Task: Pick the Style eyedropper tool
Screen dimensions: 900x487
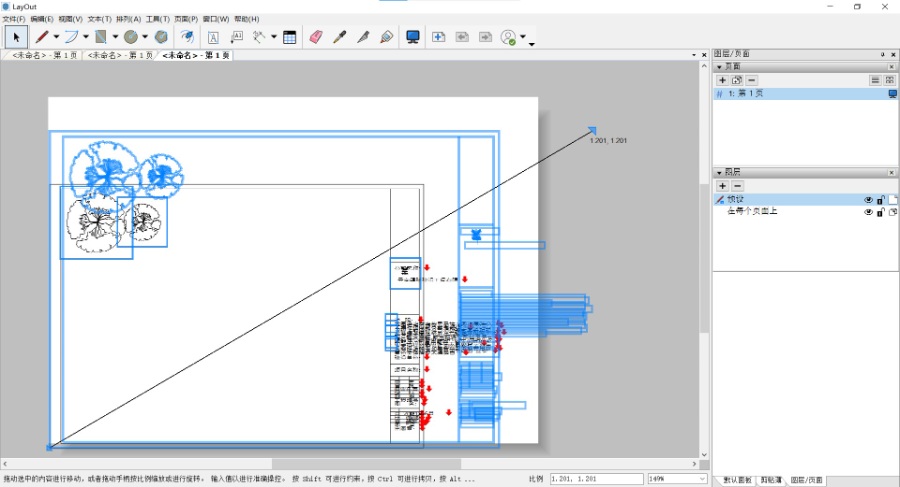Action: pyautogui.click(x=340, y=37)
